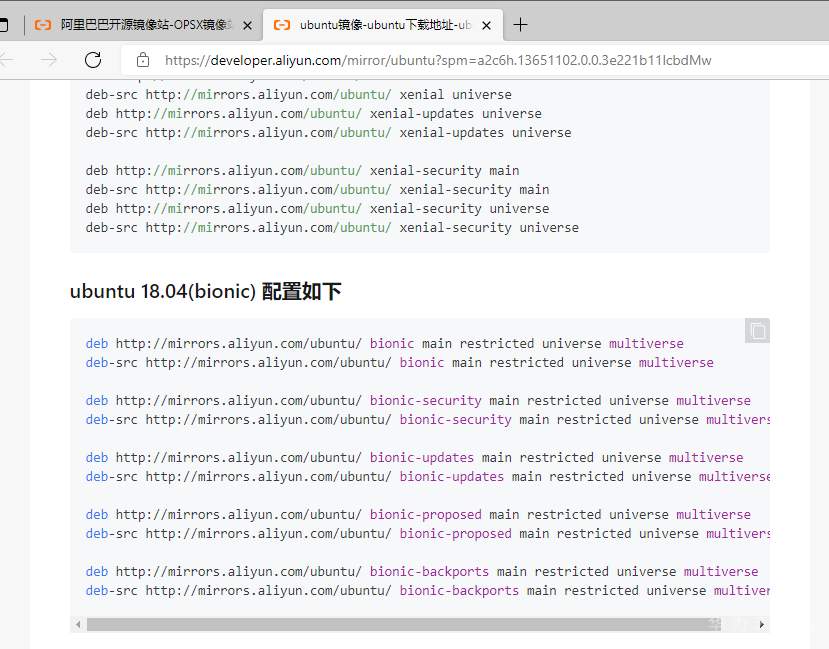Click the 'deb-src ... xenial-updates universe' line
This screenshot has width=829, height=649.
click(x=328, y=133)
